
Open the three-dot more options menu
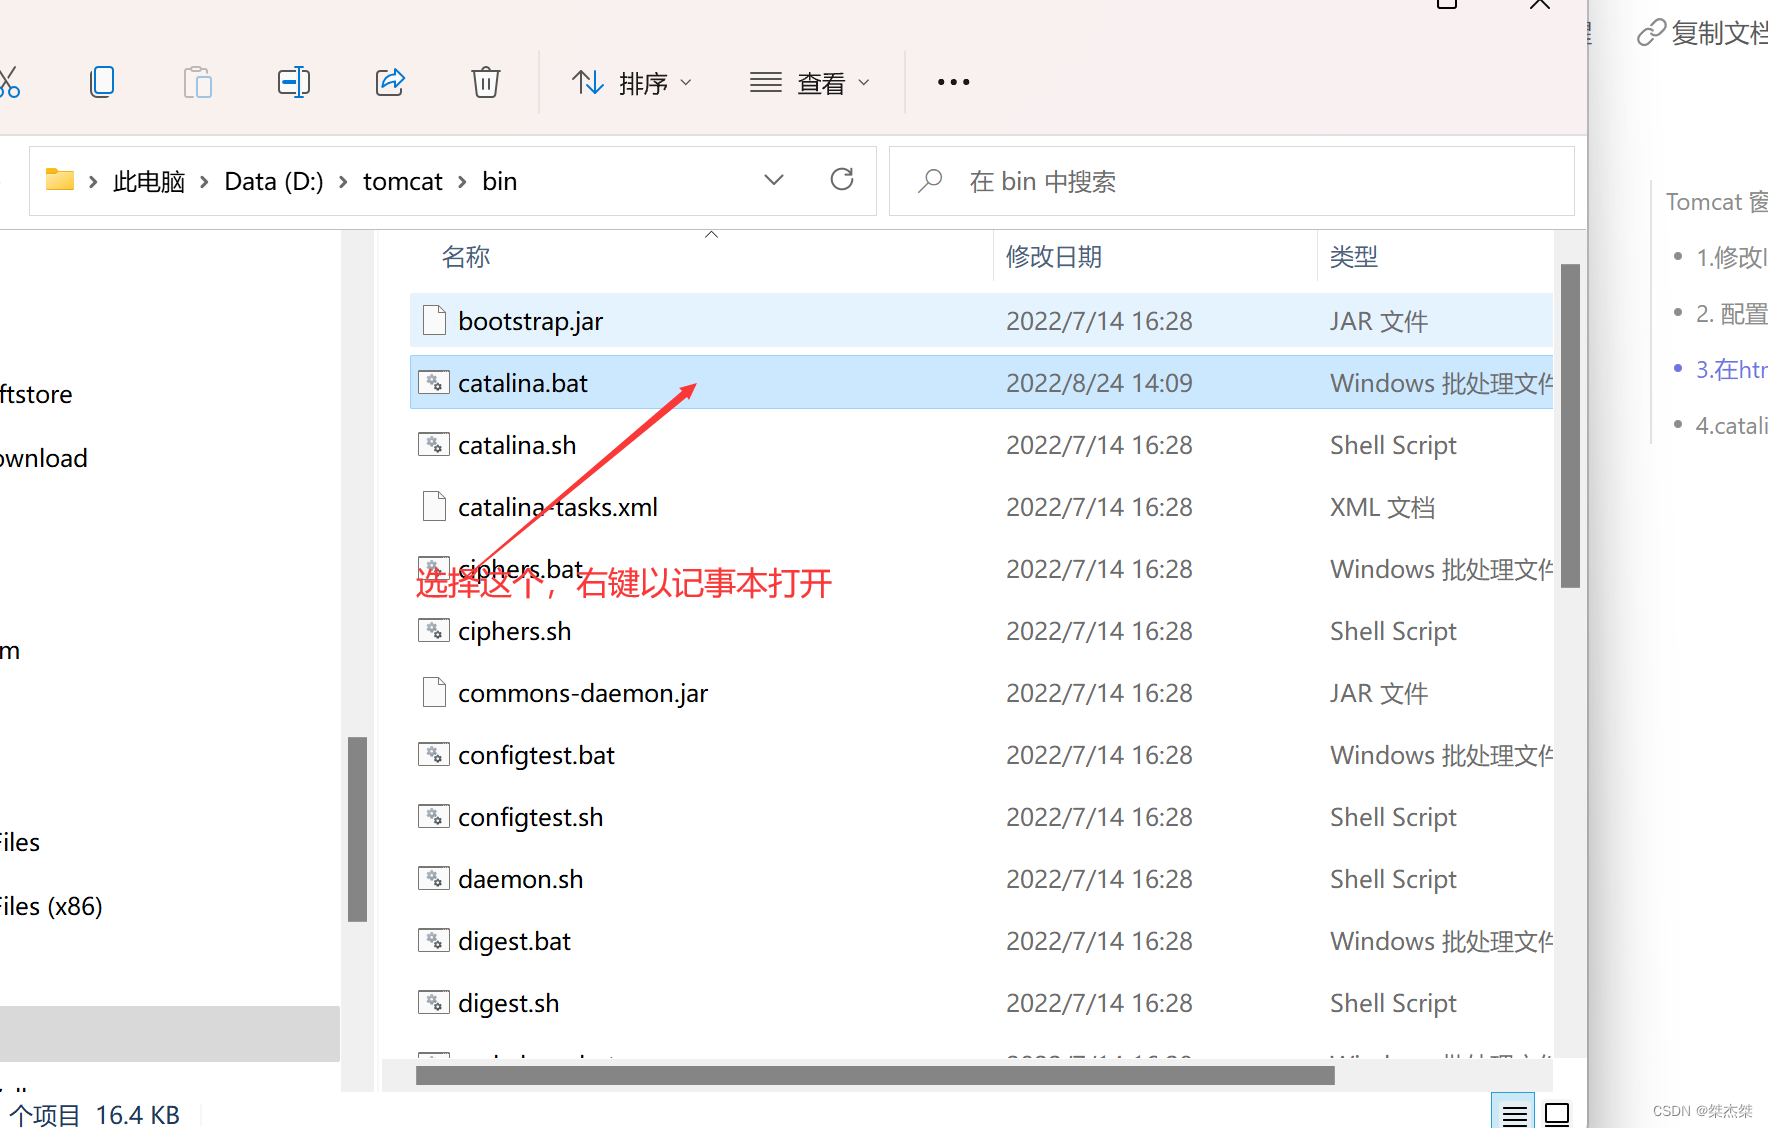(954, 82)
